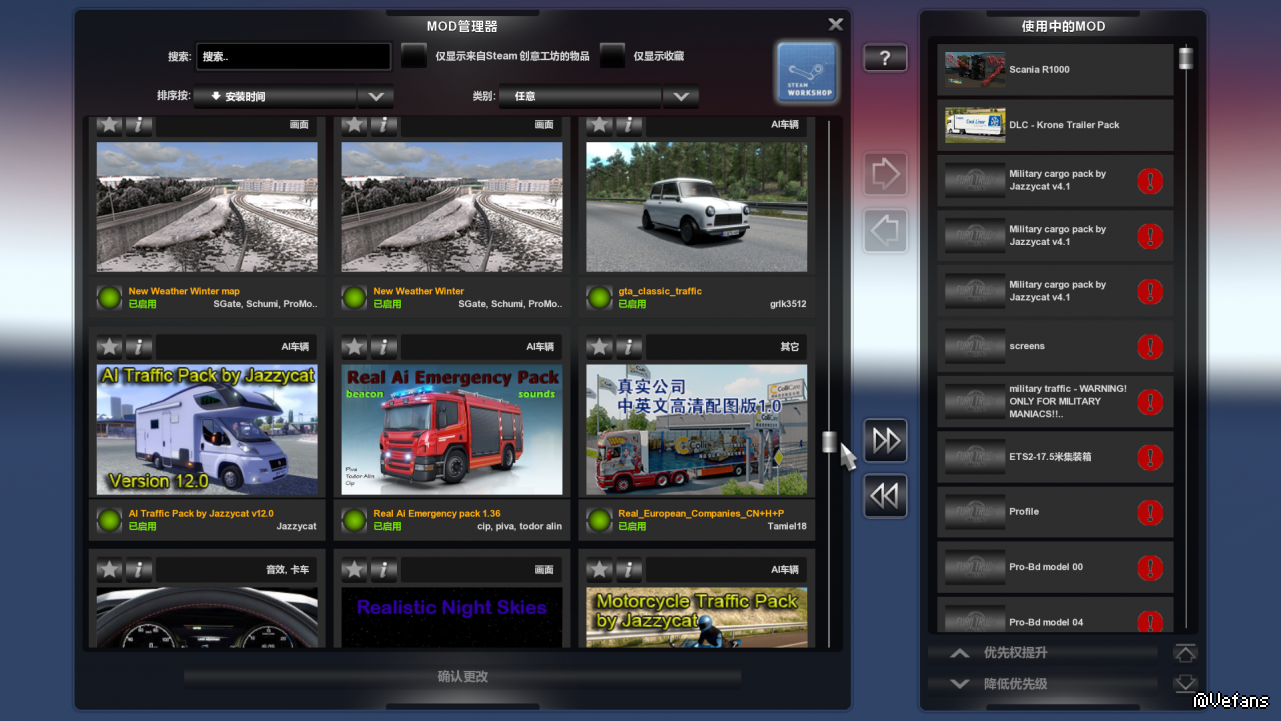Select Scania R1000 in active mods list

1055,70
